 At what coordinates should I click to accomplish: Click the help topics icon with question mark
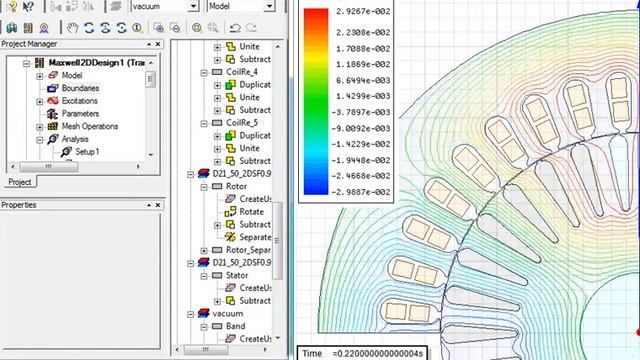pyautogui.click(x=11, y=6)
